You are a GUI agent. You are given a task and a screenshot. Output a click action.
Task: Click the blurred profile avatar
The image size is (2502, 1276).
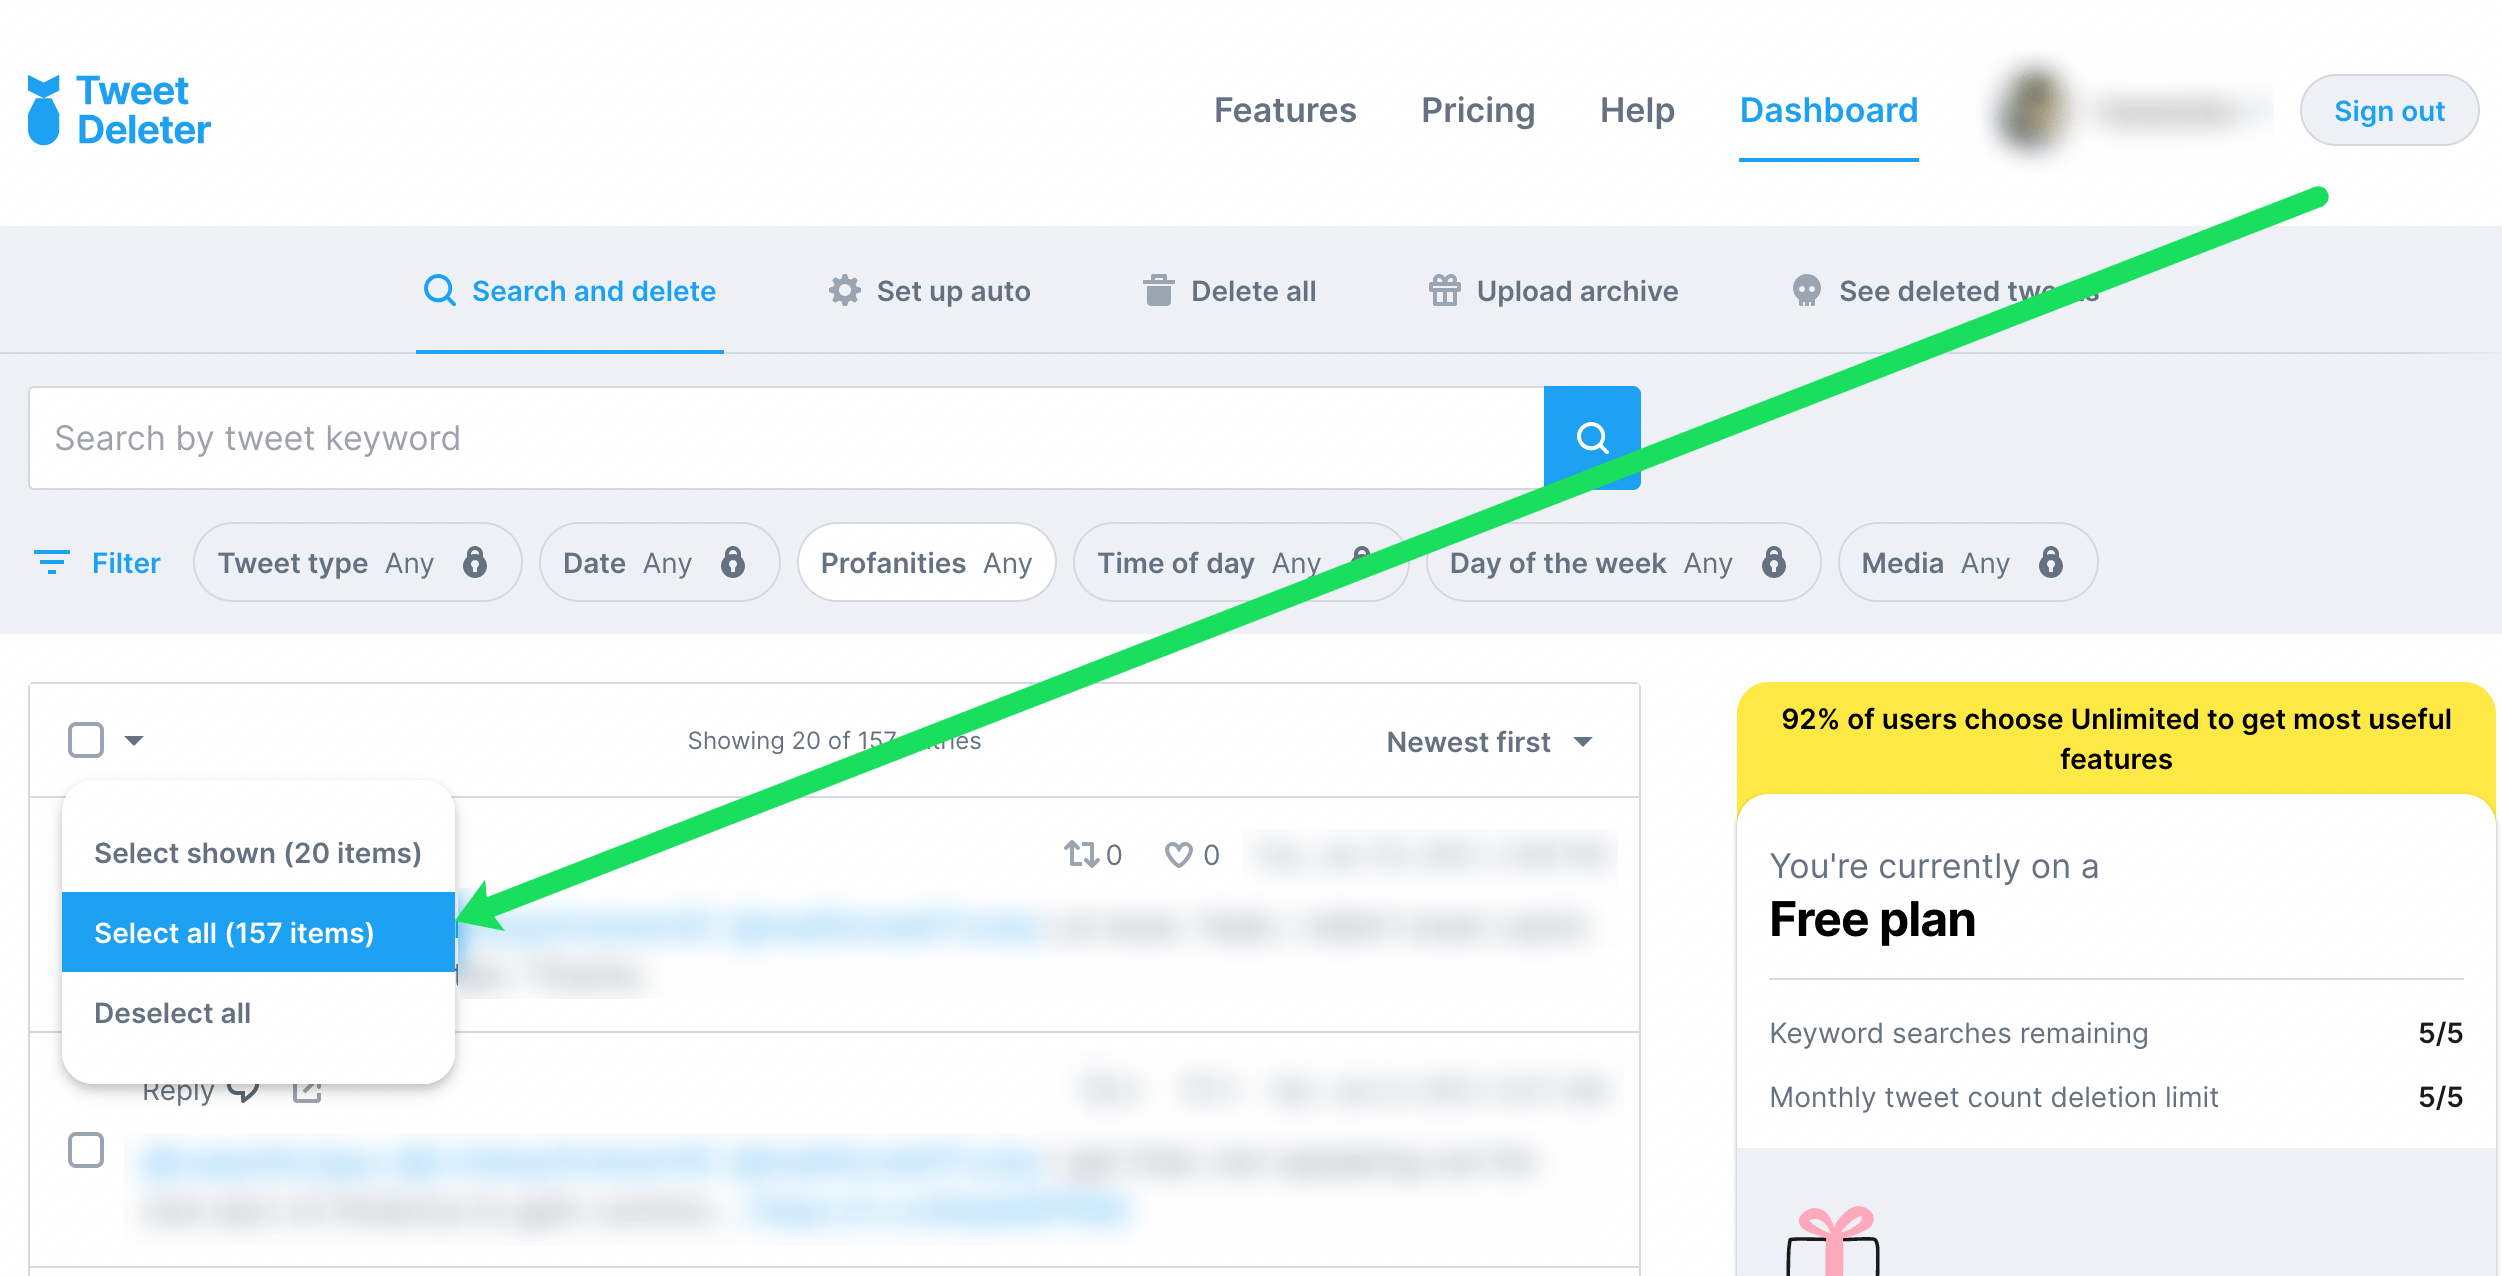tap(2031, 110)
